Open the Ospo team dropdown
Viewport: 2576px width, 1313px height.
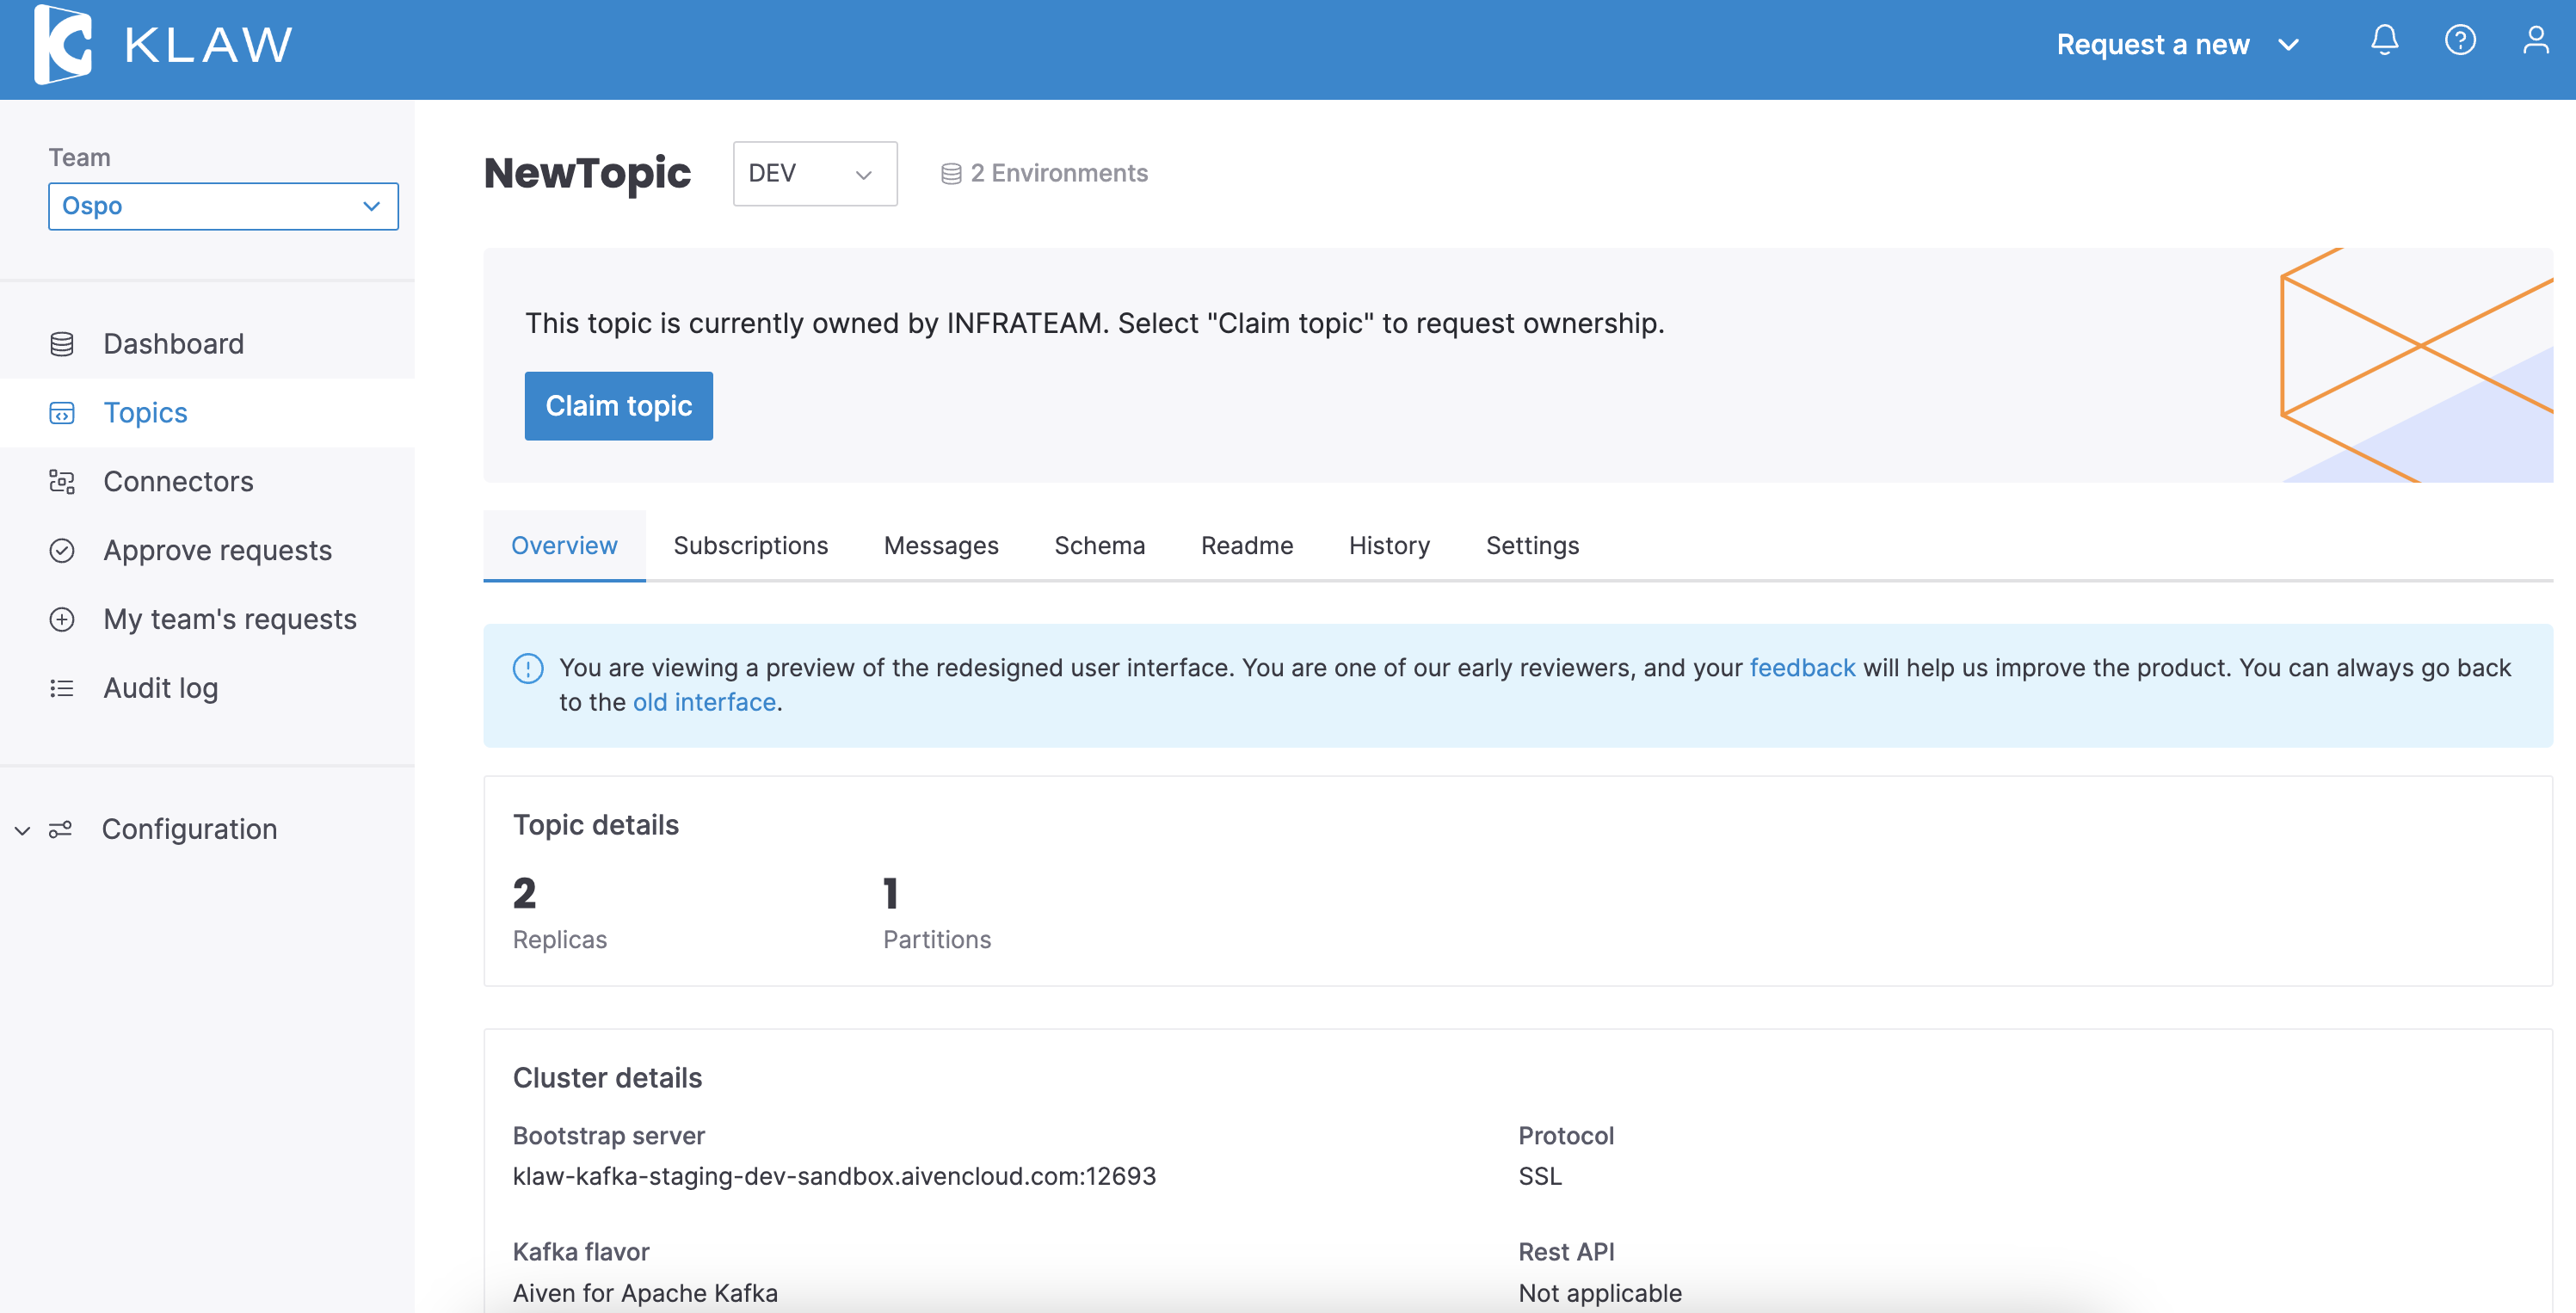[x=223, y=206]
